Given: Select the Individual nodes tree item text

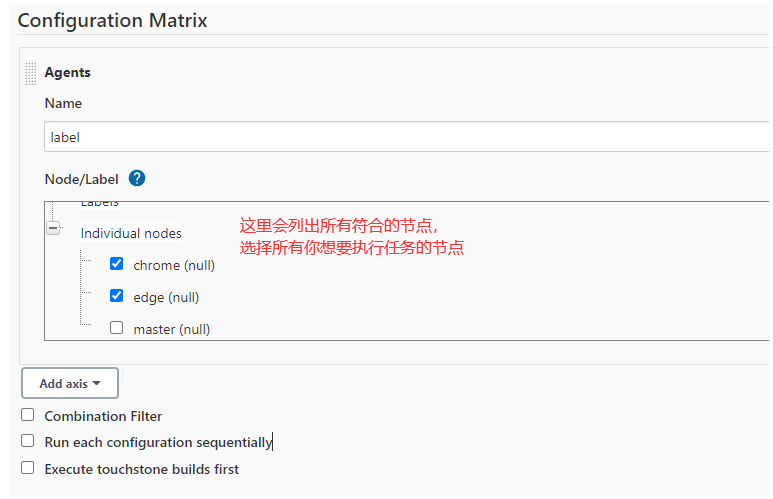Looking at the screenshot, I should click(131, 233).
